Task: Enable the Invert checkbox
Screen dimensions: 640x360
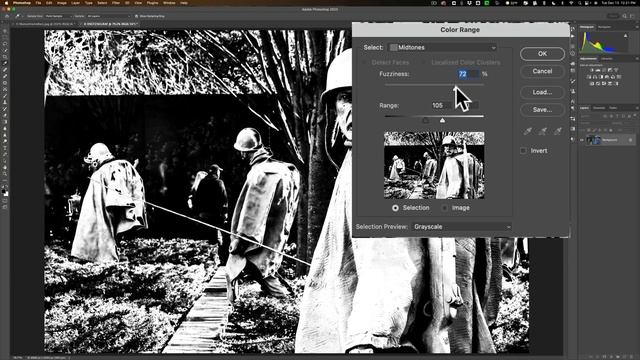Action: click(x=523, y=151)
